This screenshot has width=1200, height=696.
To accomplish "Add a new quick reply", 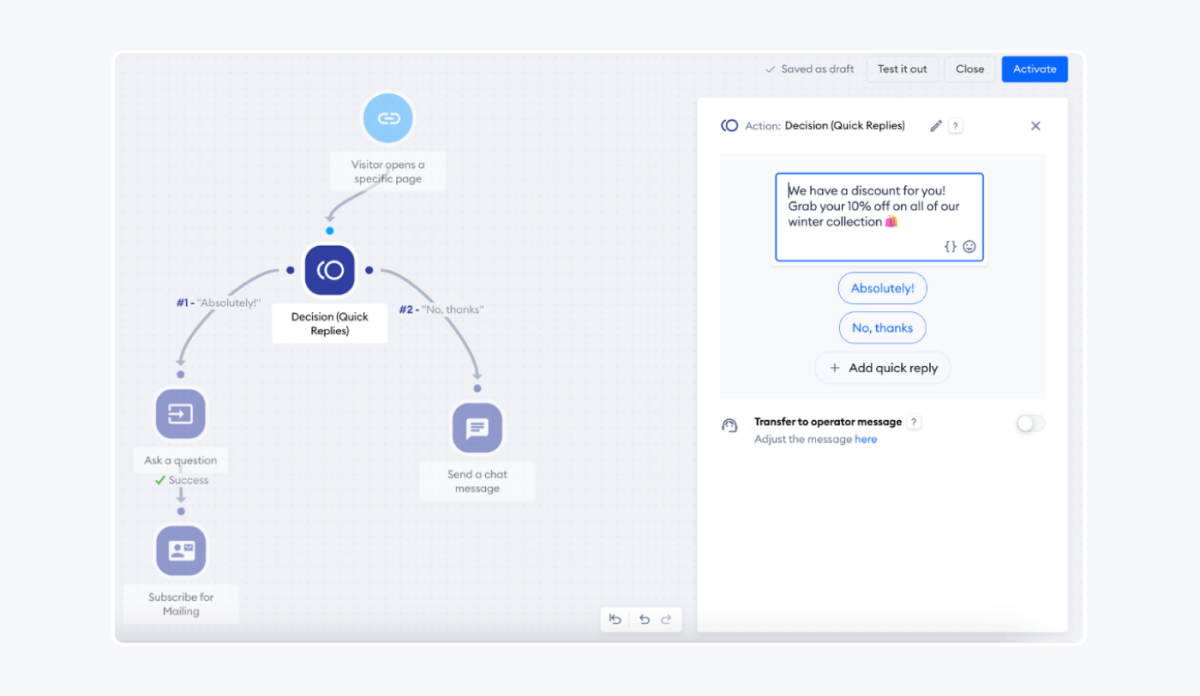I will click(882, 367).
